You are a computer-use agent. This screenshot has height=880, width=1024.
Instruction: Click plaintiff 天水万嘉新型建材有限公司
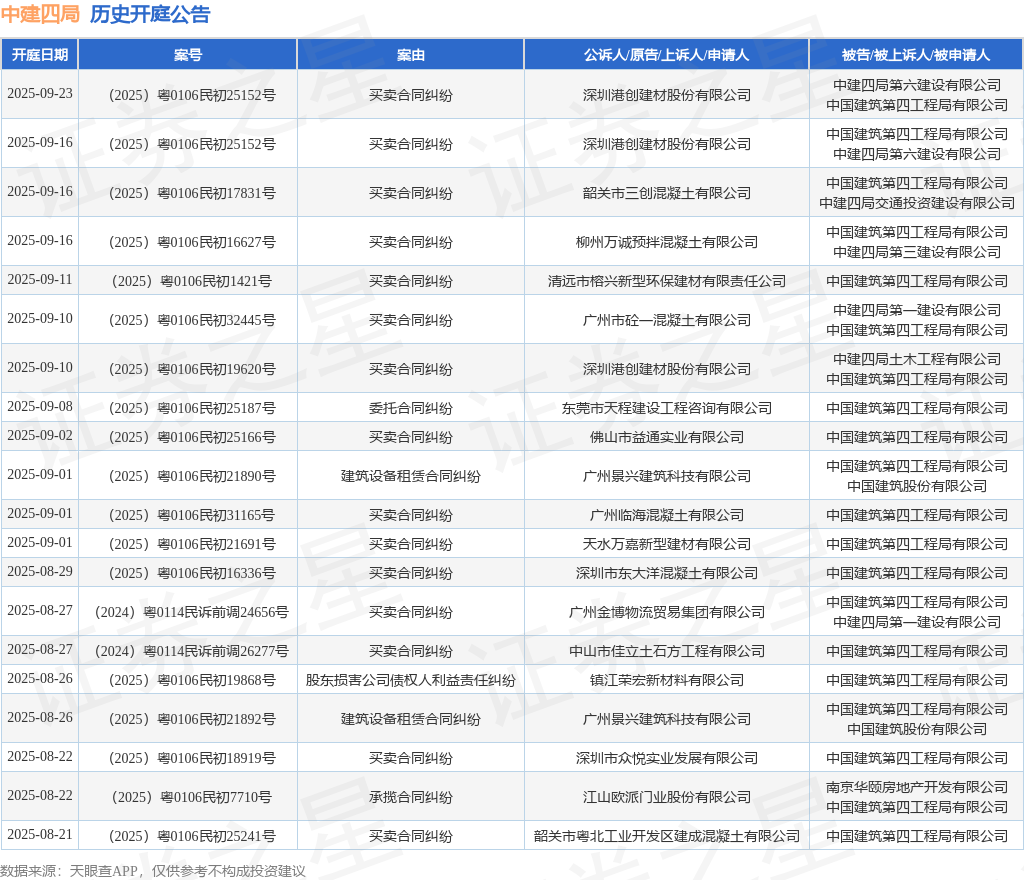point(667,544)
